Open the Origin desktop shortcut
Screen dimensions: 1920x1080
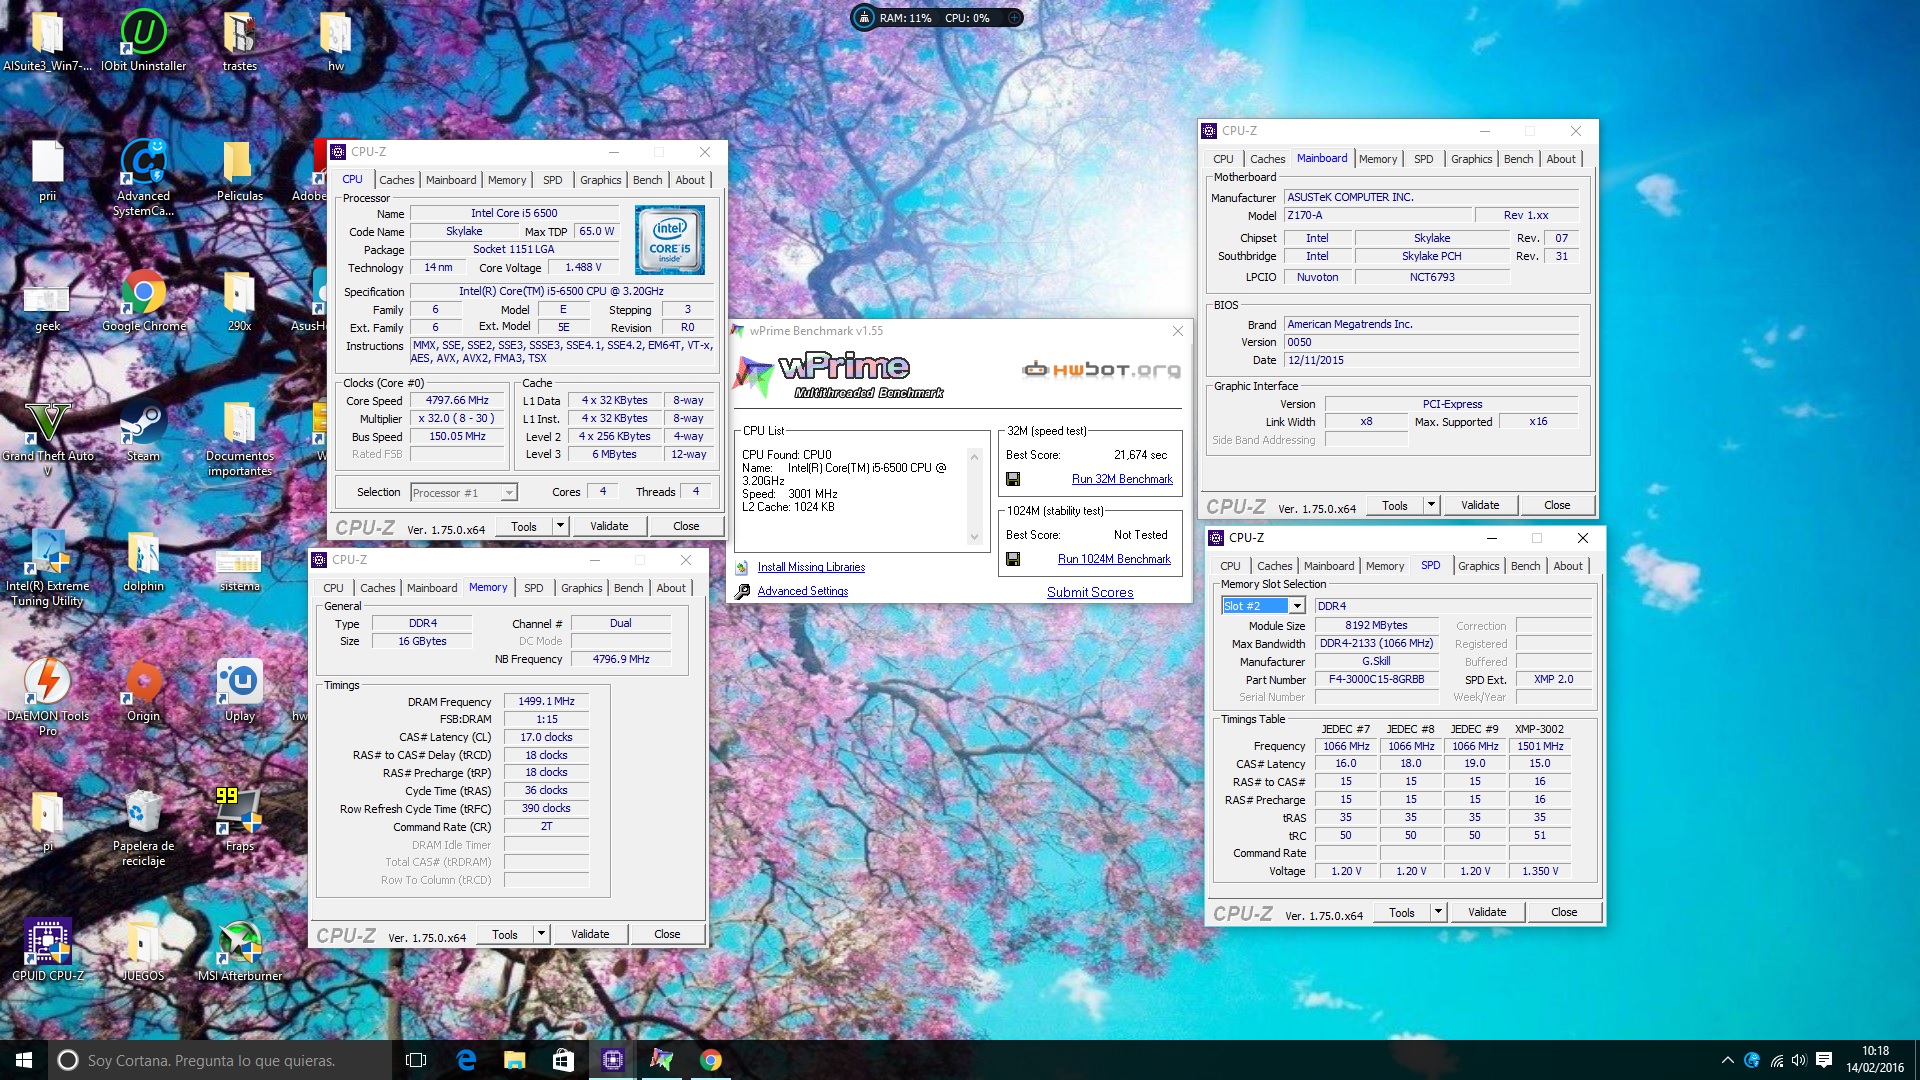[143, 690]
